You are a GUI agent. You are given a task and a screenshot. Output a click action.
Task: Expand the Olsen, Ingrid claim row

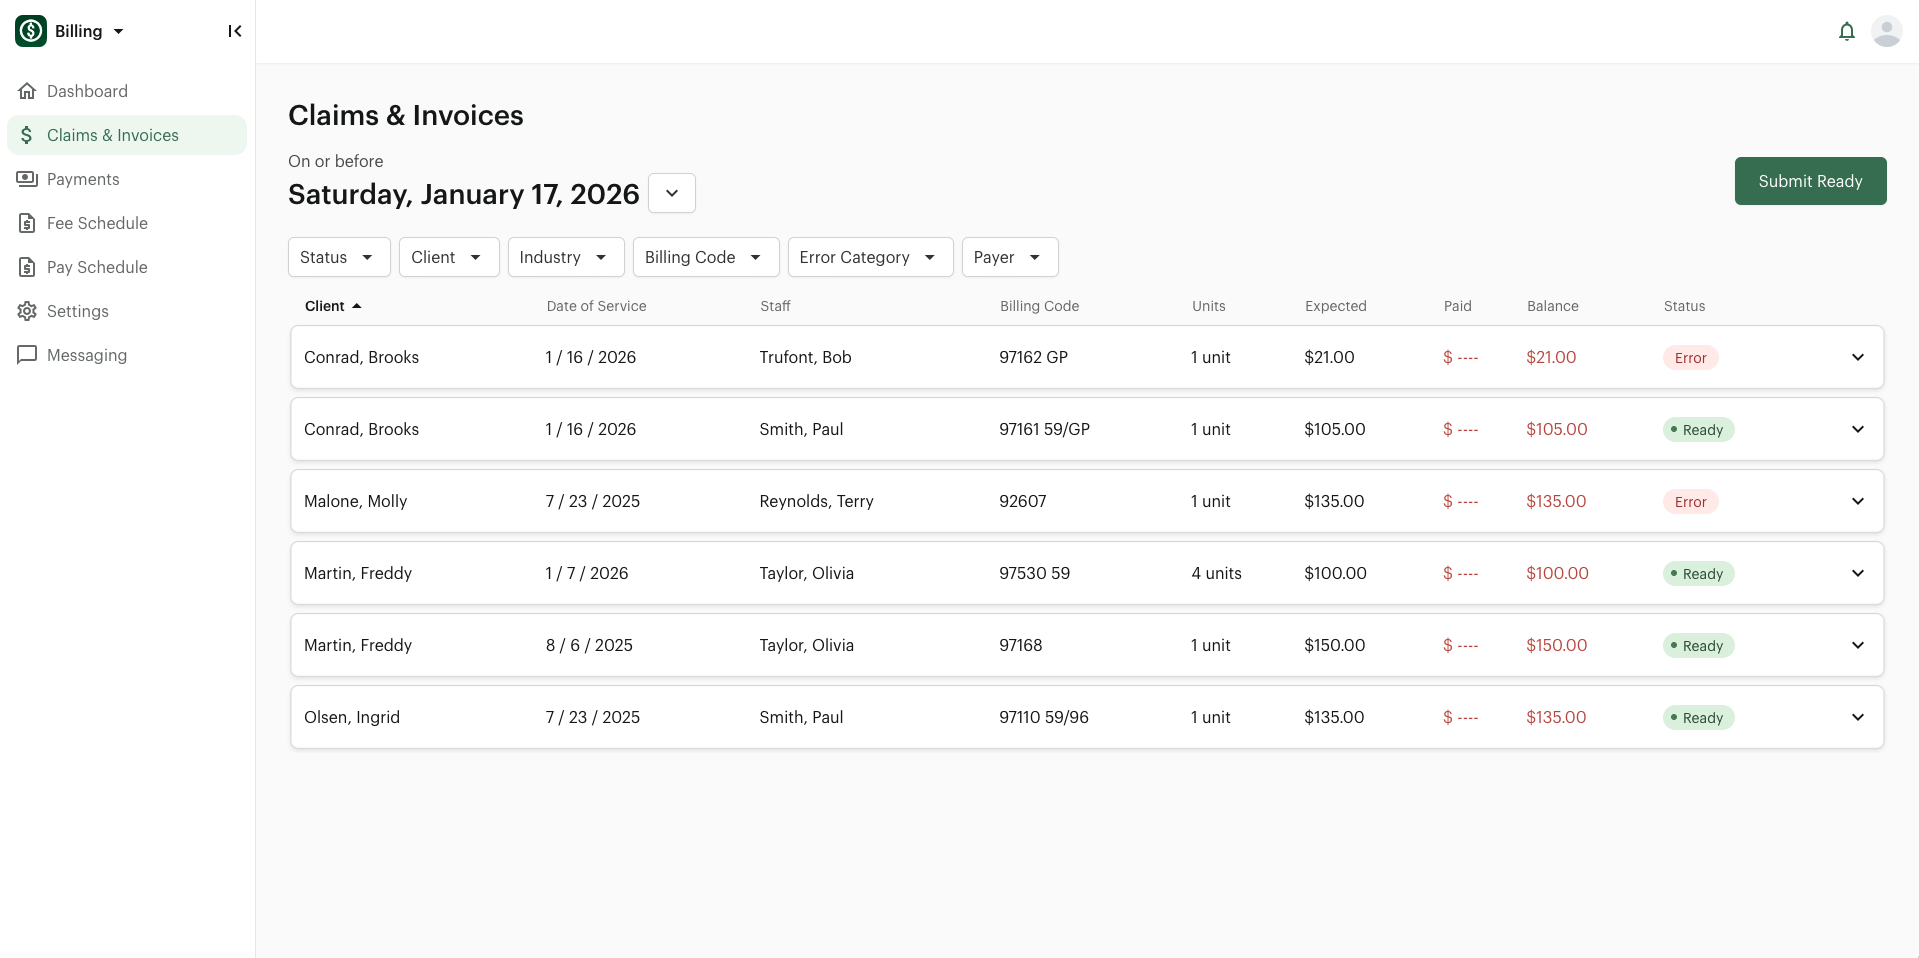pos(1857,717)
